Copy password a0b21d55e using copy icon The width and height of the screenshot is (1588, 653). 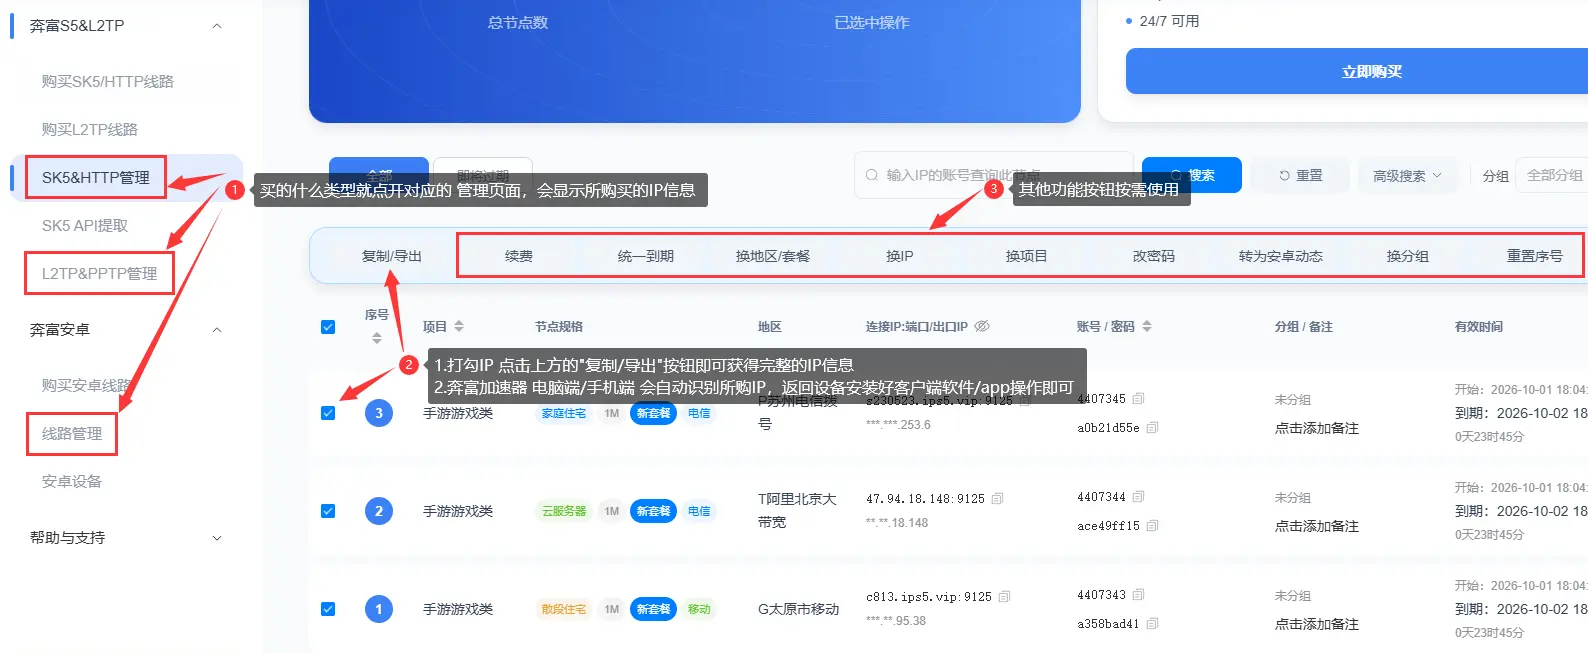pos(1152,427)
